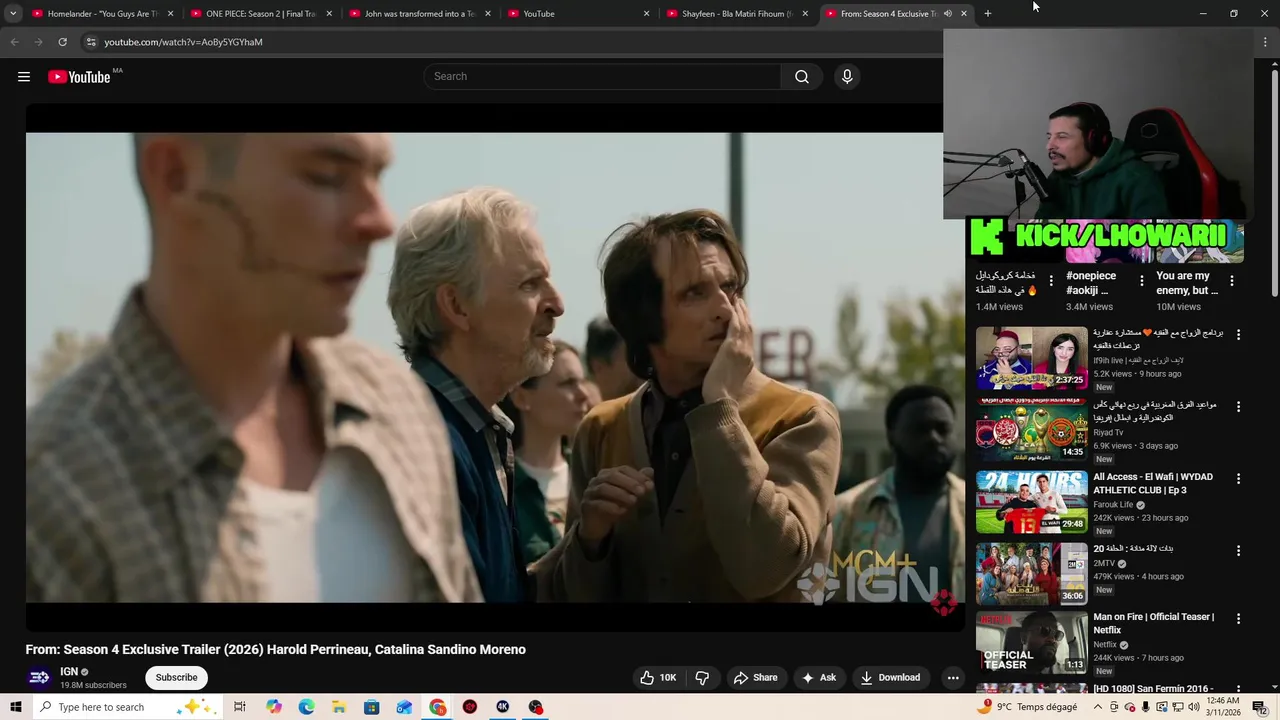Switch to Shayfeen Bla Matiri Fihoum tab
This screenshot has width=1280, height=720.
[x=736, y=14]
